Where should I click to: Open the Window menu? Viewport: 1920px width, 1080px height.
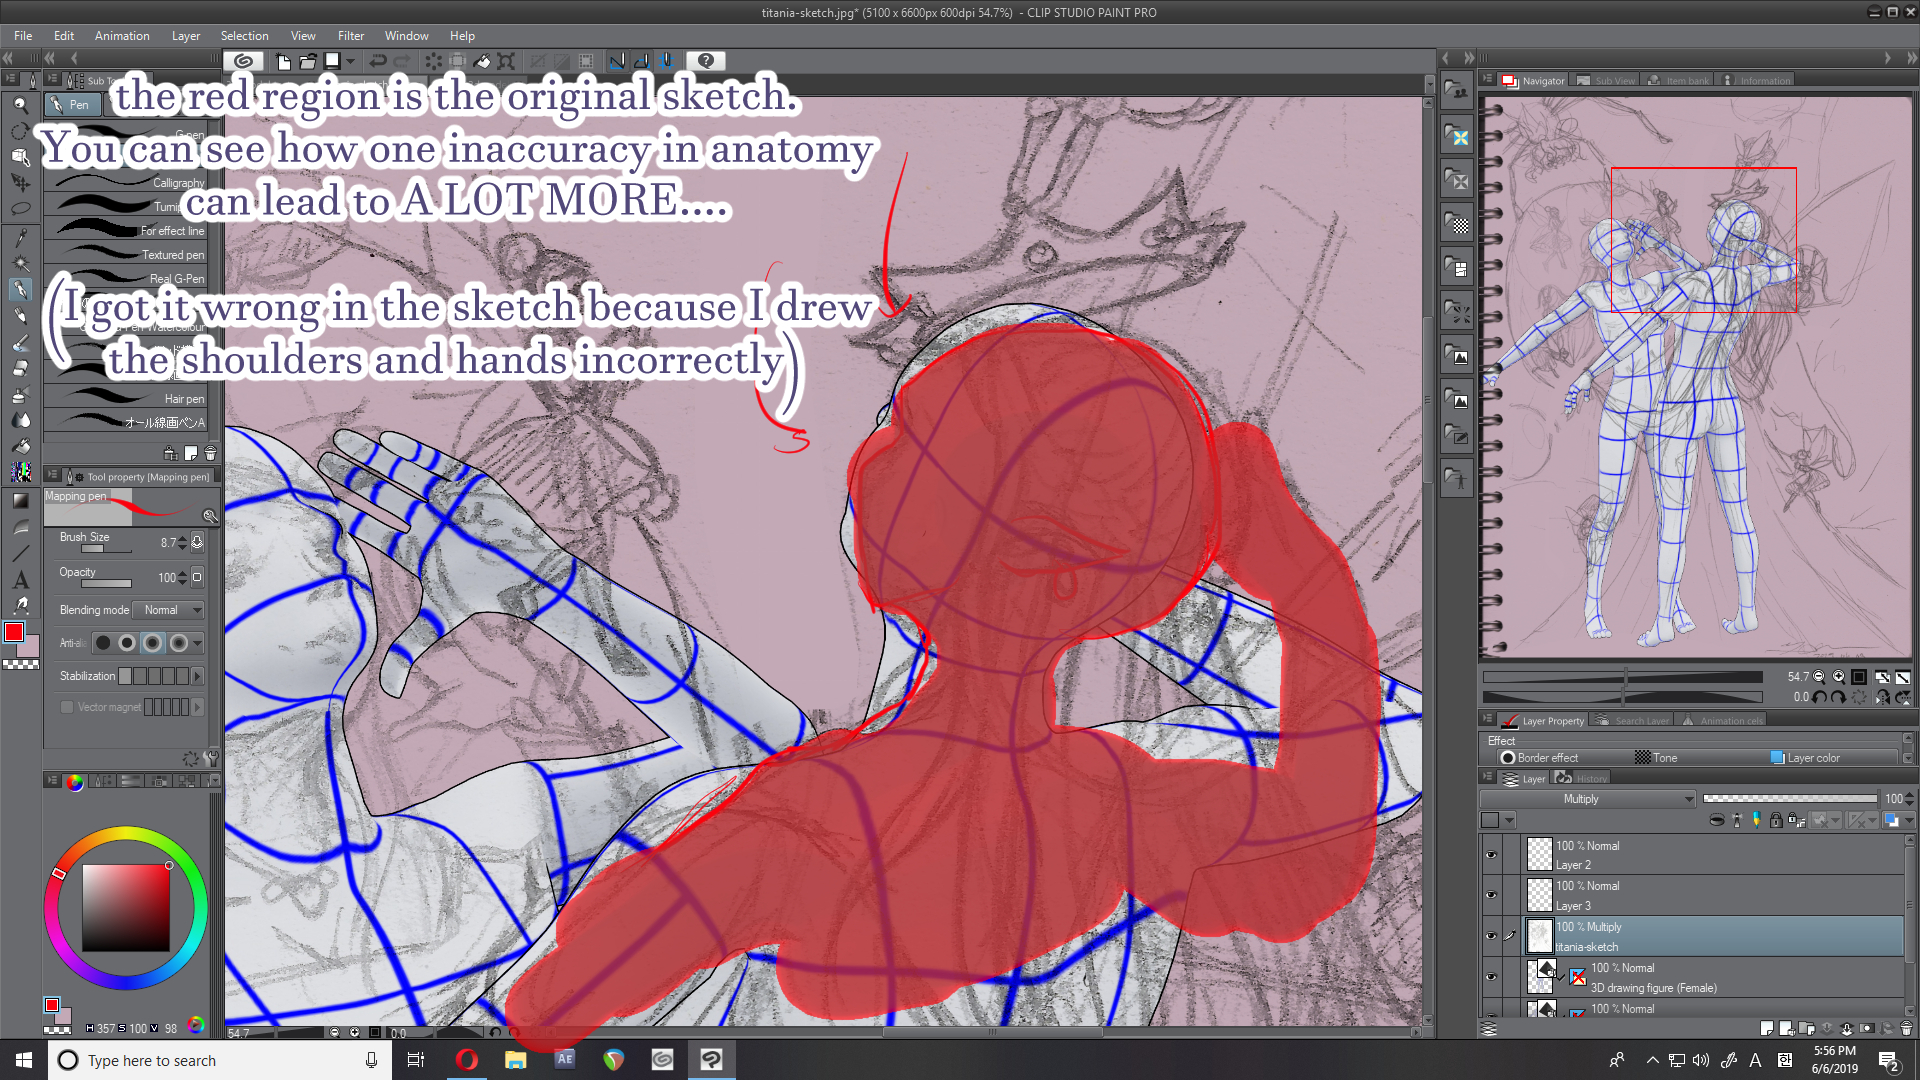(x=405, y=36)
